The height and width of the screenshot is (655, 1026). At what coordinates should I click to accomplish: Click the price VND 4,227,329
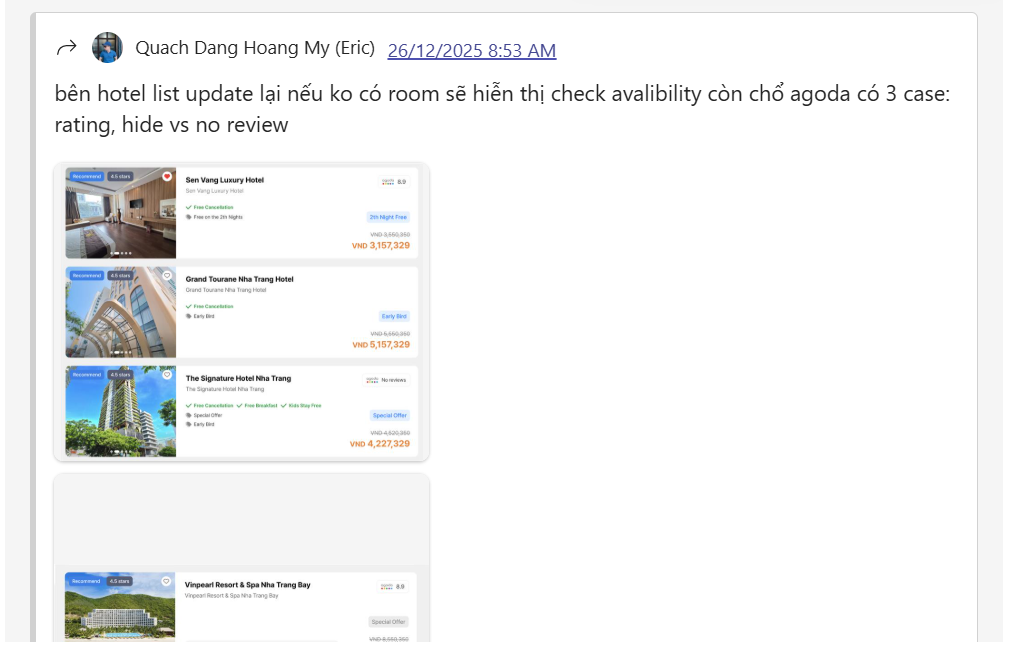point(380,444)
